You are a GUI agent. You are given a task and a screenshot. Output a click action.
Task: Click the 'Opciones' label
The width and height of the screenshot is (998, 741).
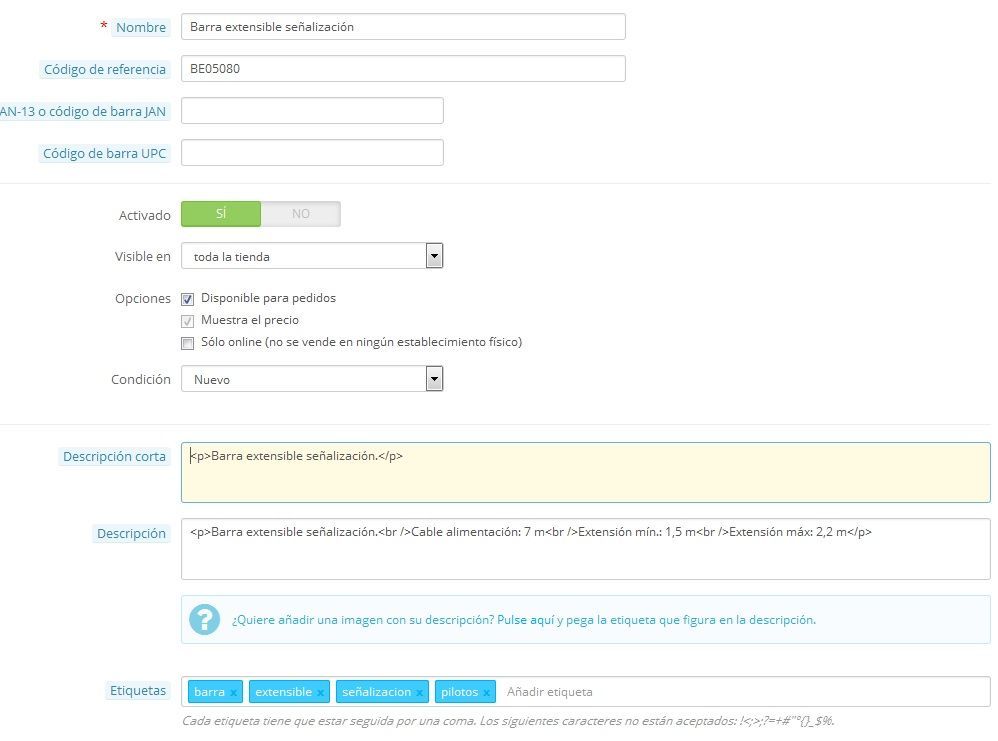coord(143,299)
